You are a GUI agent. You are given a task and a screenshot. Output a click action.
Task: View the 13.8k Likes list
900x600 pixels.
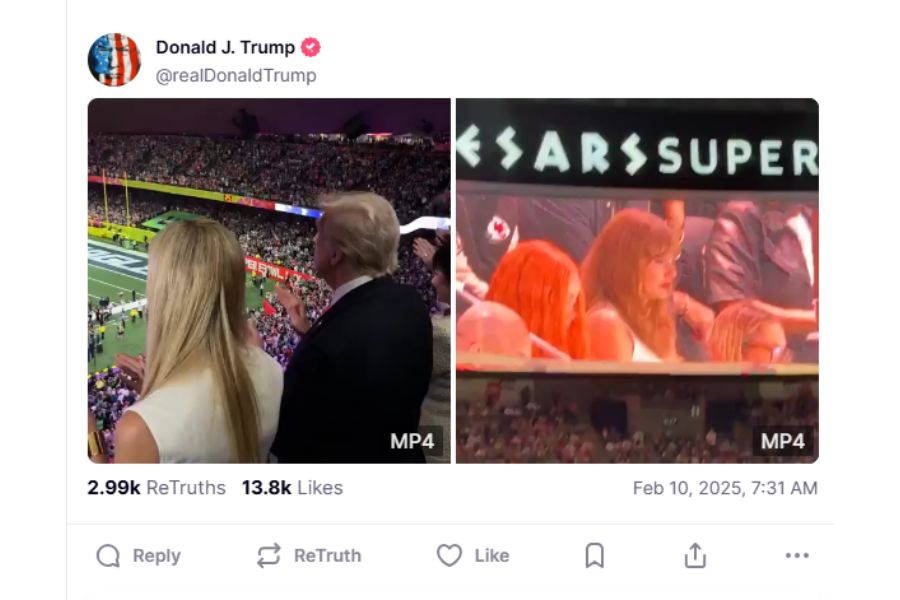tap(292, 487)
